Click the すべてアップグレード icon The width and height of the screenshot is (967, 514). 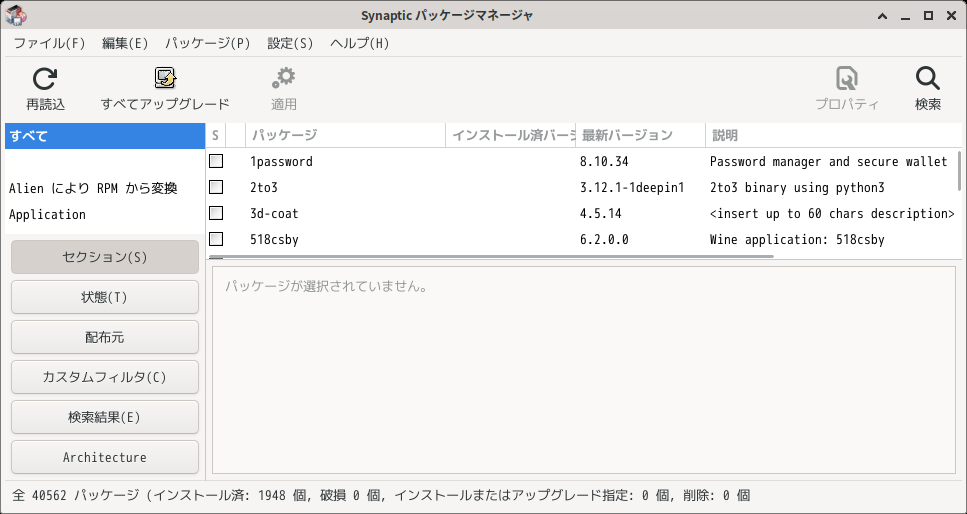(165, 78)
